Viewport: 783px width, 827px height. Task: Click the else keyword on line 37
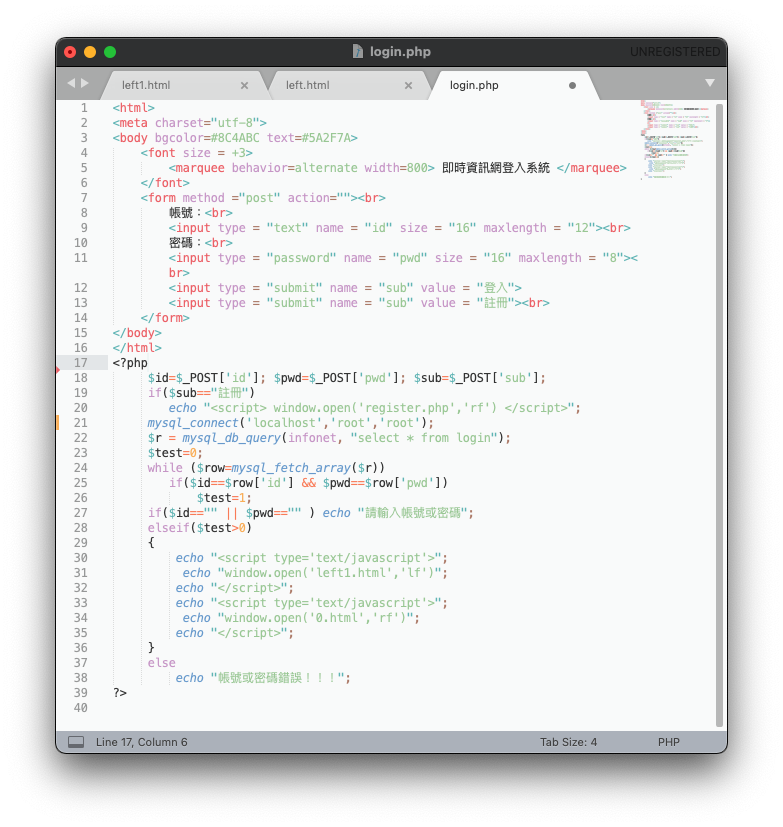click(x=161, y=663)
